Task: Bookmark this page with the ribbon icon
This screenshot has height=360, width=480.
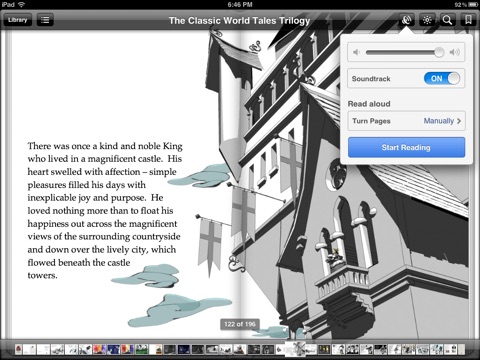Action: [x=468, y=20]
